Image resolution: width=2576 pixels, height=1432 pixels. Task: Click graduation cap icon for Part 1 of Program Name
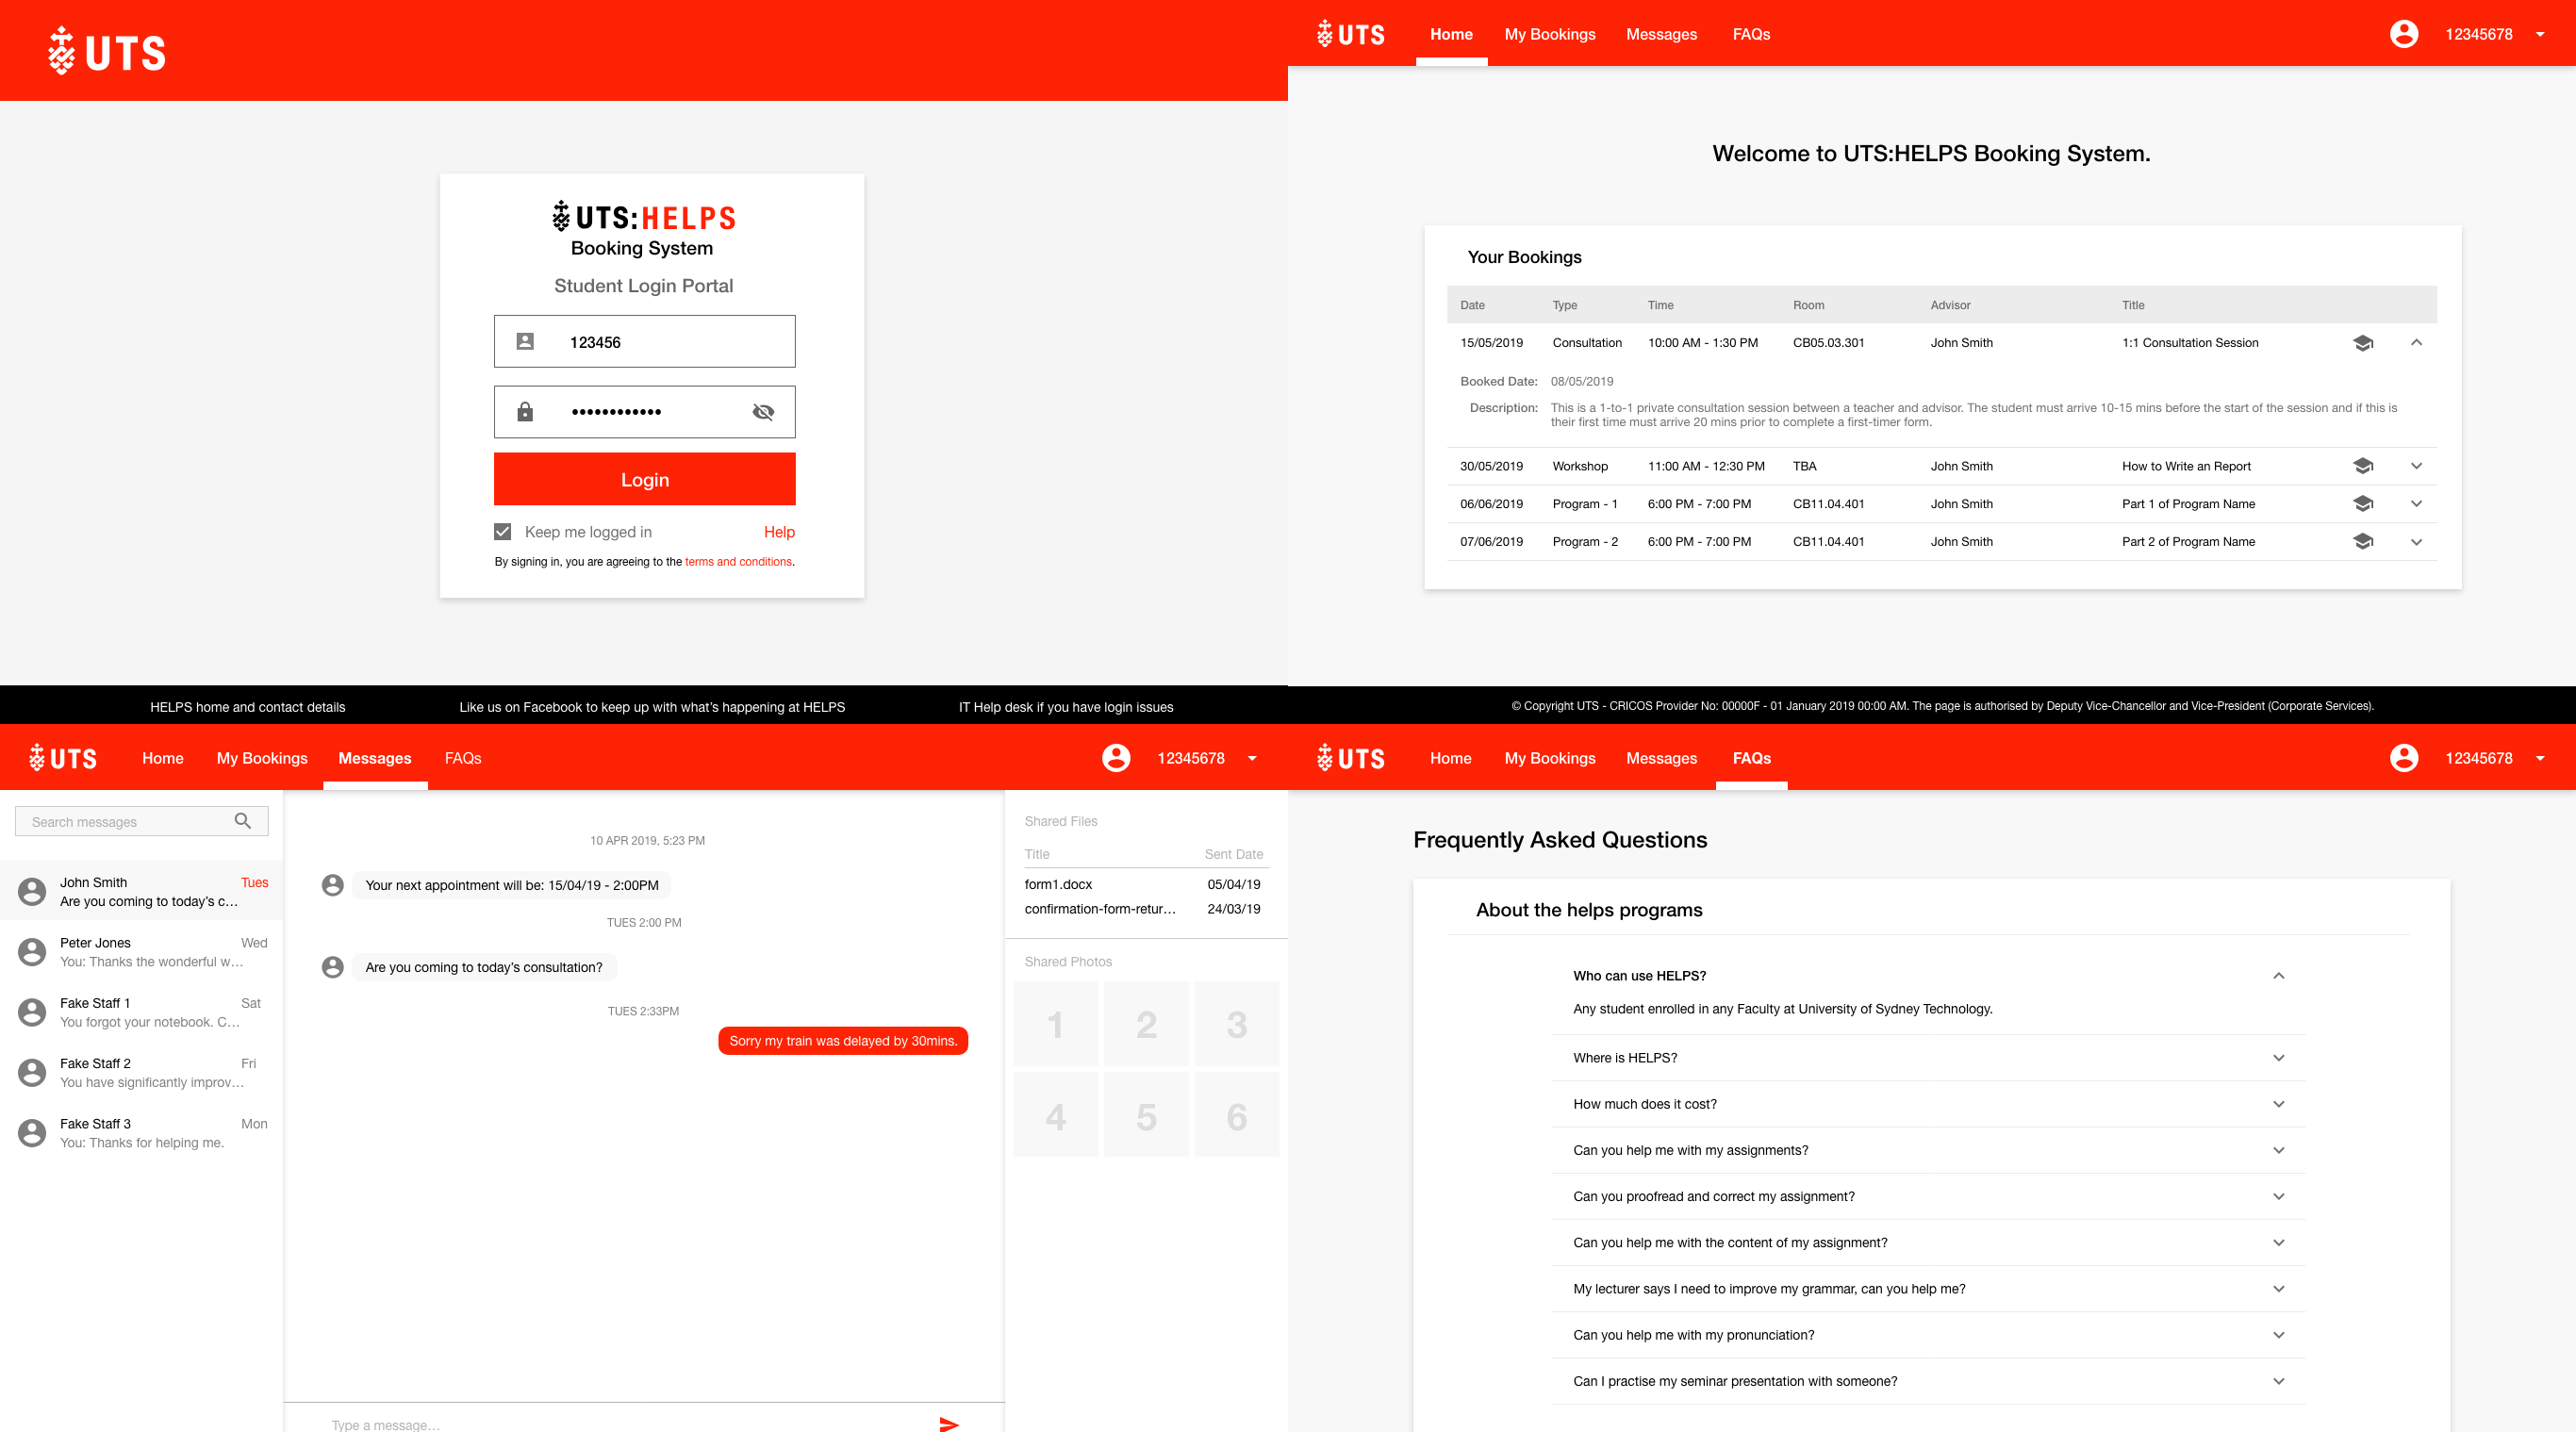pyautogui.click(x=2363, y=504)
